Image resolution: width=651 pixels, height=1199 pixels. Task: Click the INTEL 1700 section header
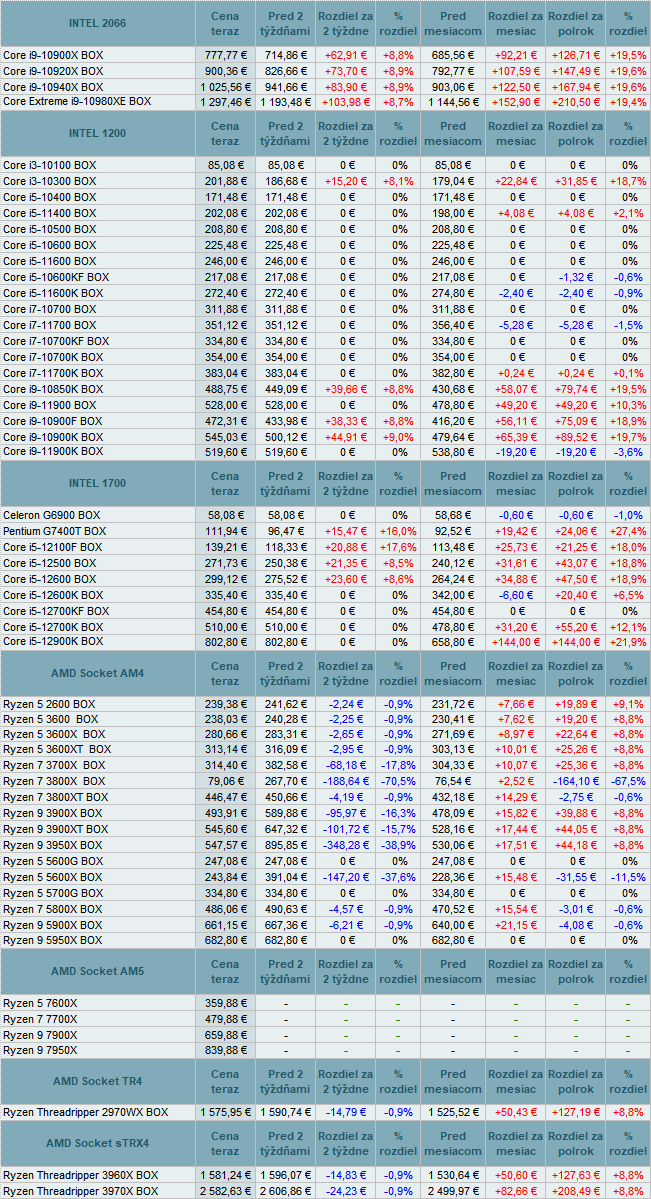pos(98,483)
